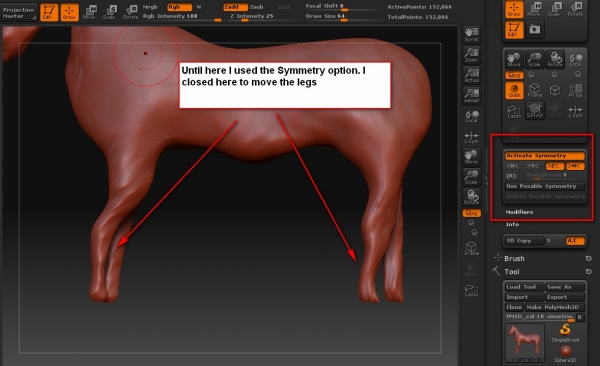
Task: Toggle Xyz rotation in the canvas-side shelf
Action: click(472, 213)
